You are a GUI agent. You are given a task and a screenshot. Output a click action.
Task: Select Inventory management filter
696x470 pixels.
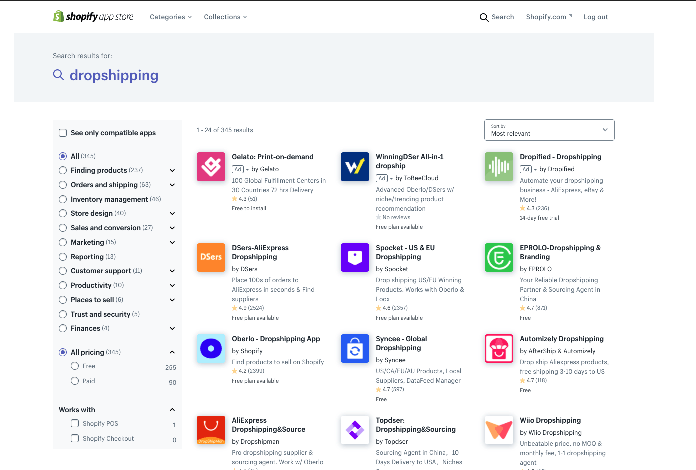point(63,199)
